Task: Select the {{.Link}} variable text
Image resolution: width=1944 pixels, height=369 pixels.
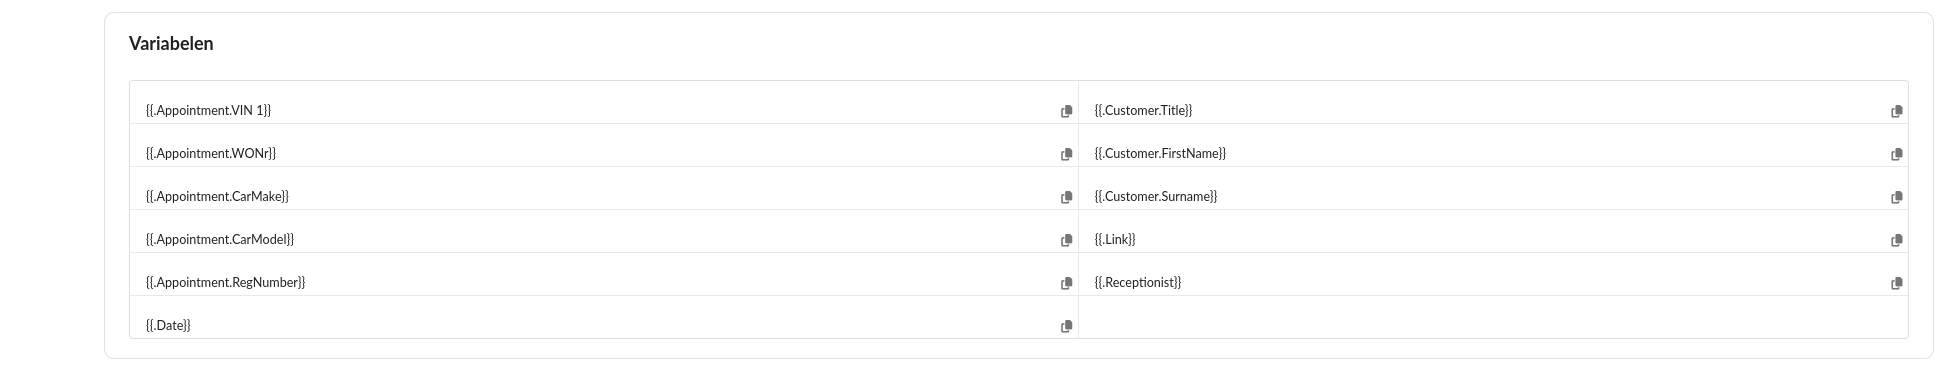Action: [1115, 239]
